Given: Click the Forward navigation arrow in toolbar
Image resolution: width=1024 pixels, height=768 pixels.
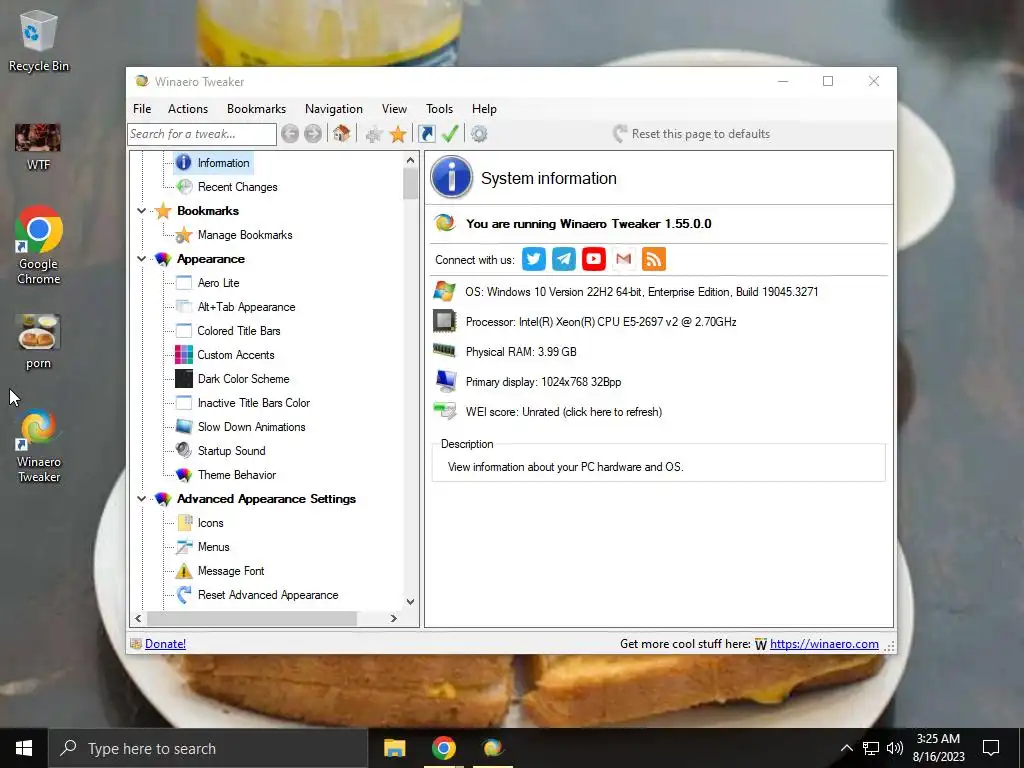Looking at the screenshot, I should pyautogui.click(x=313, y=134).
